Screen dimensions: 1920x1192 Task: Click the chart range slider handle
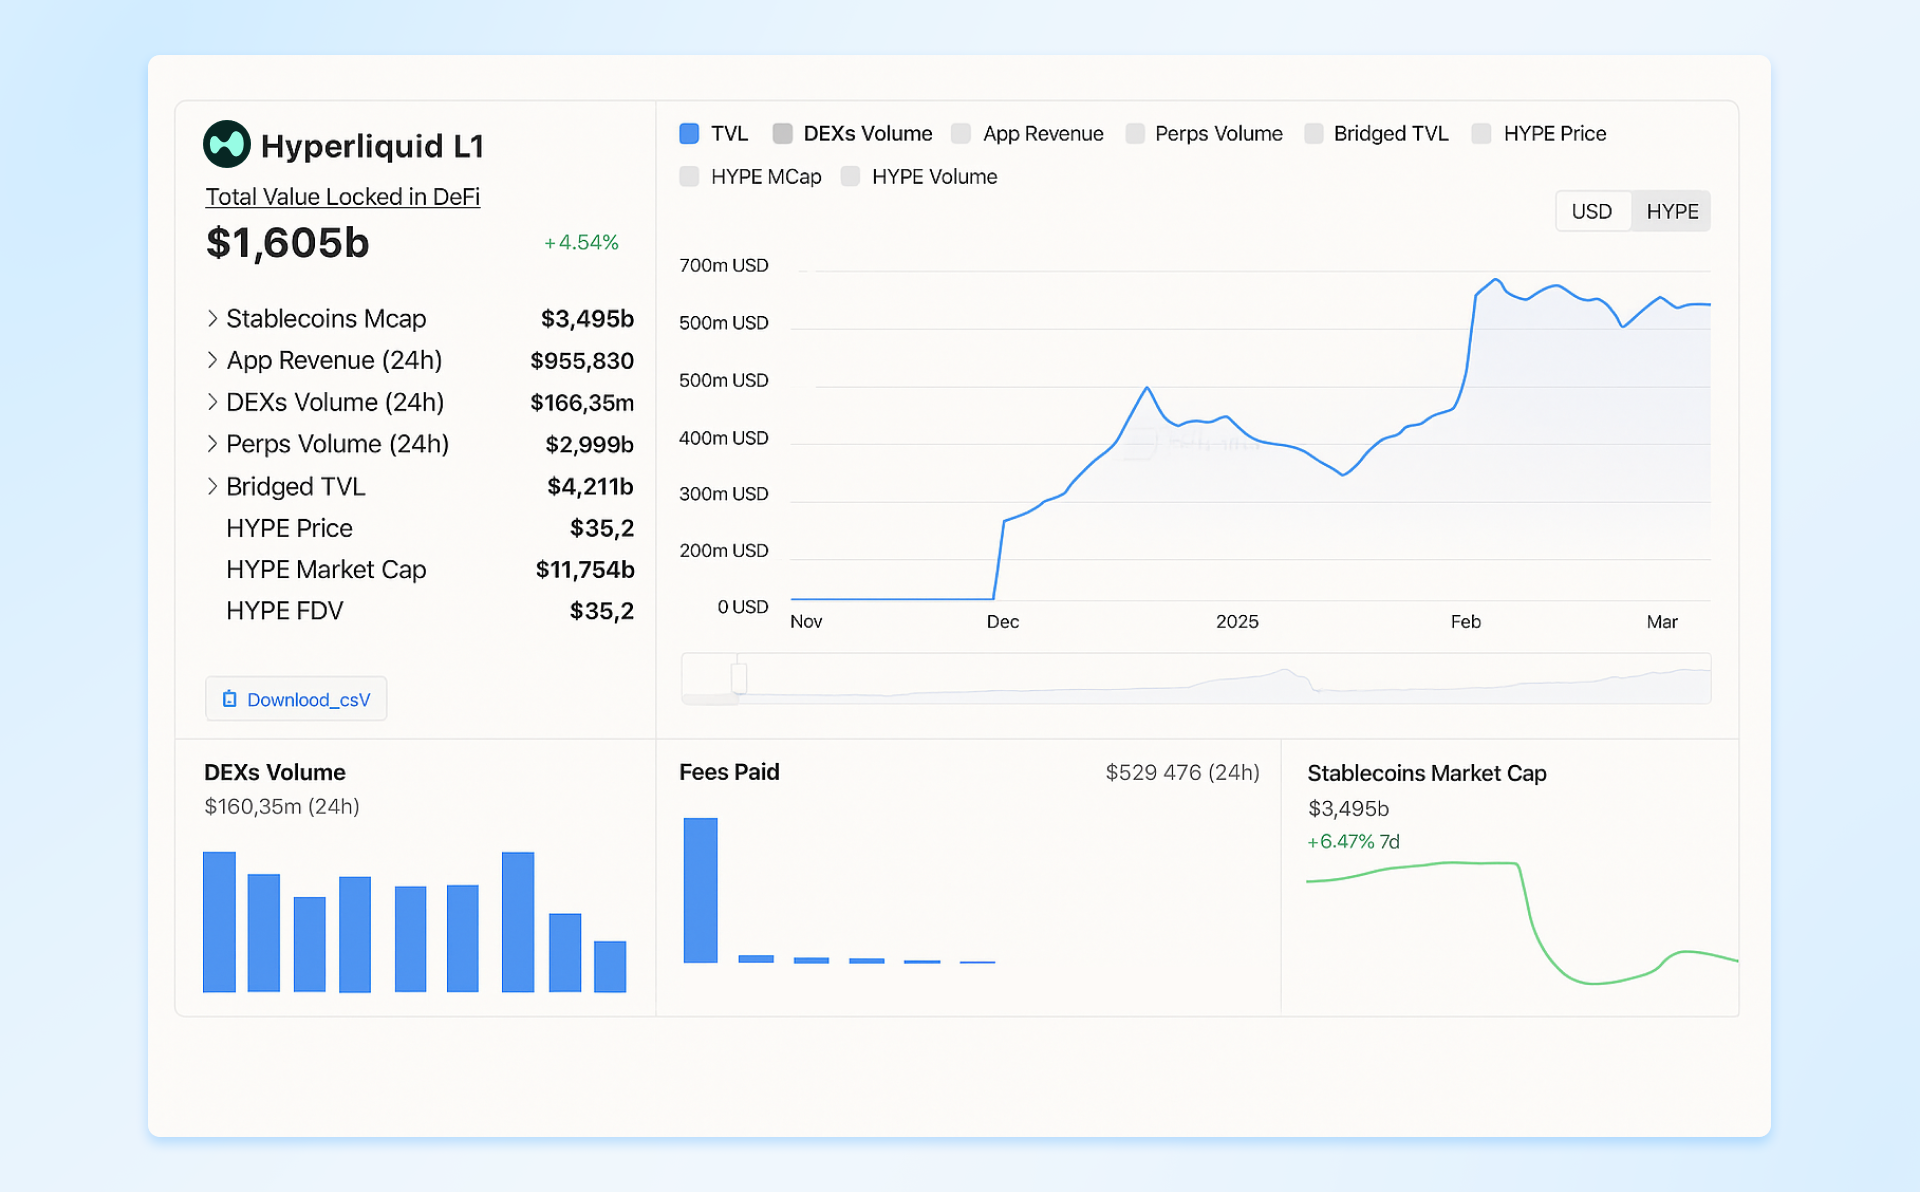coord(739,678)
